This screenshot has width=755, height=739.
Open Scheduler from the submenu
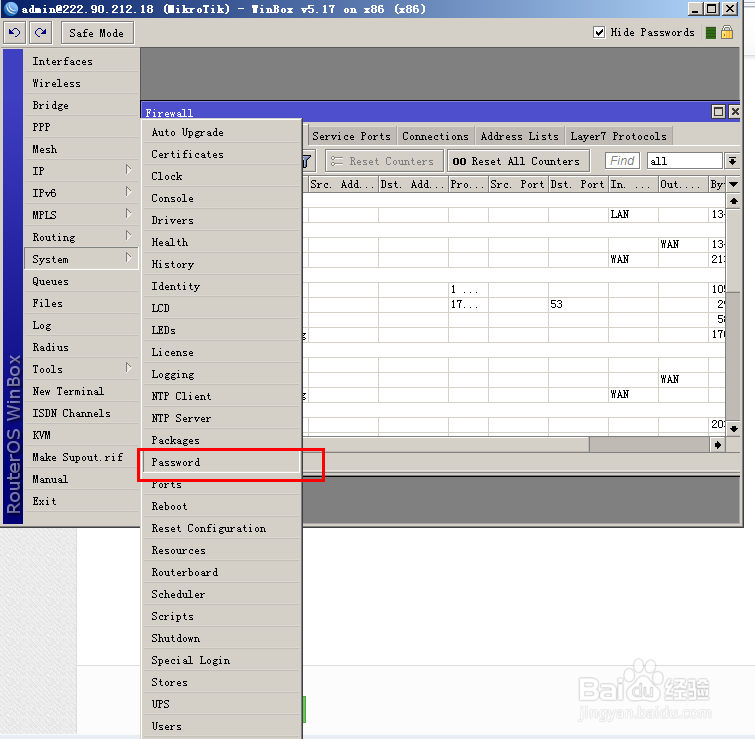221,594
